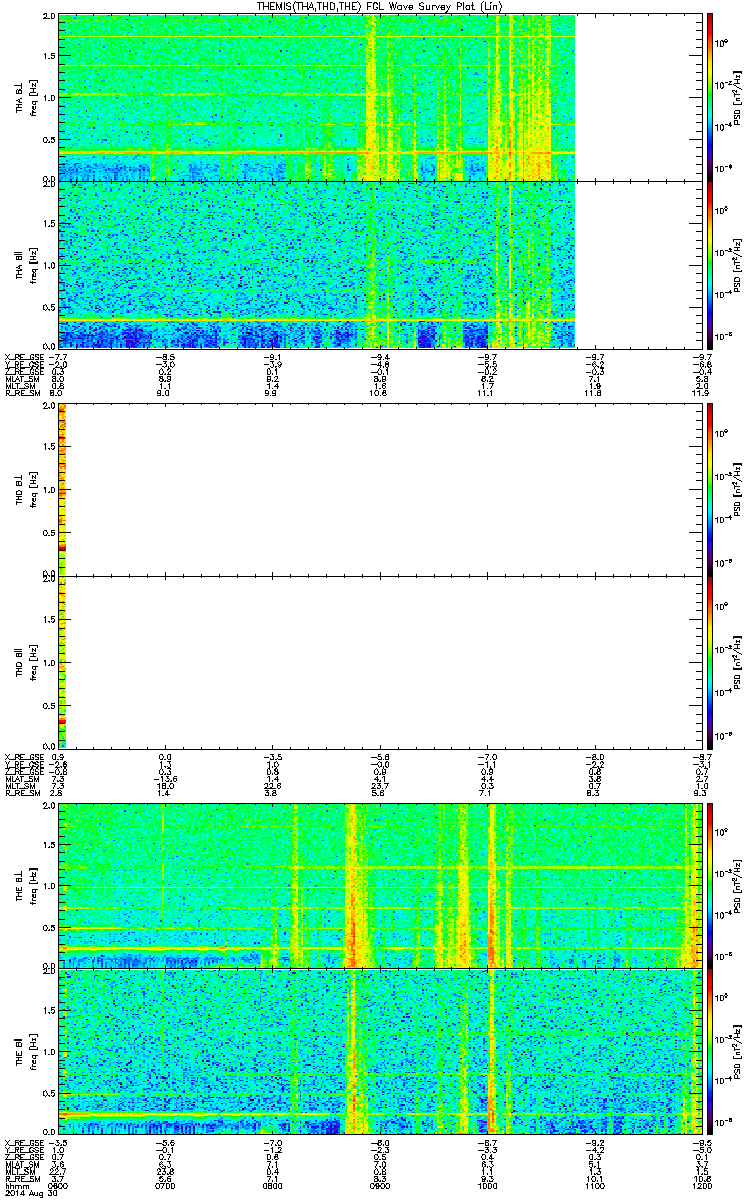The image size is (750, 1200).
Task: Click the 1.5 frequency tick on THD Bll
Action: (x=51, y=619)
